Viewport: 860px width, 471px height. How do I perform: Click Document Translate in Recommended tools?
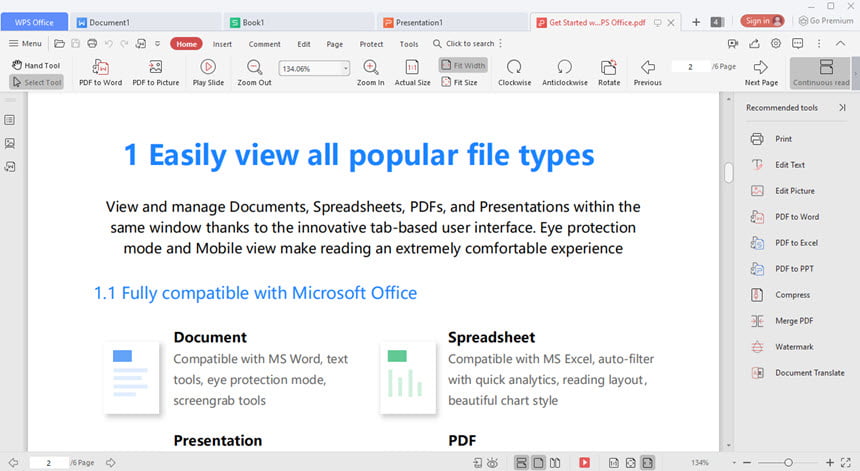coord(797,373)
